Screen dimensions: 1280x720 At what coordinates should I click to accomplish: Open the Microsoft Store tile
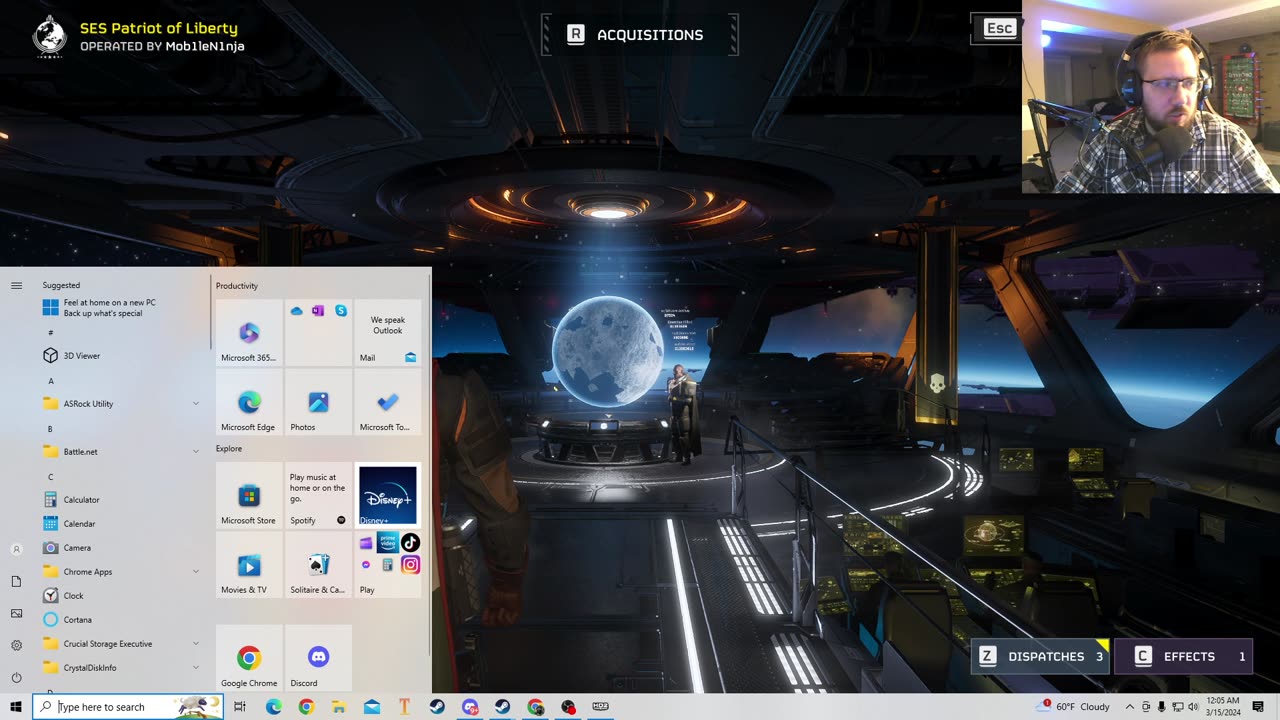pyautogui.click(x=249, y=495)
